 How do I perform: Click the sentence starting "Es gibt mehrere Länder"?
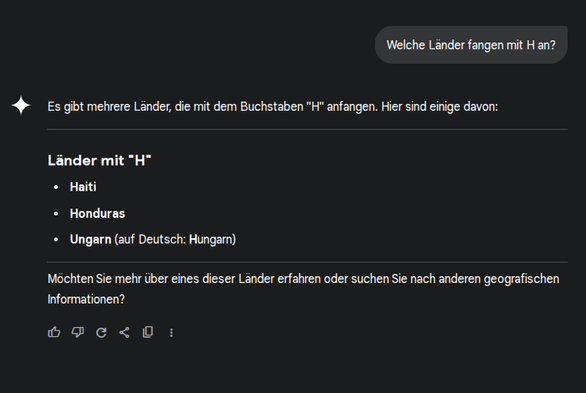pos(272,107)
